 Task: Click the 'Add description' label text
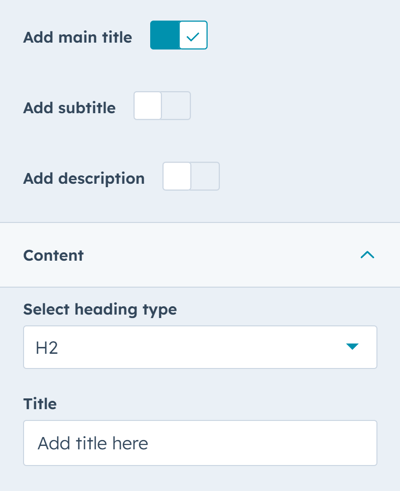click(84, 179)
